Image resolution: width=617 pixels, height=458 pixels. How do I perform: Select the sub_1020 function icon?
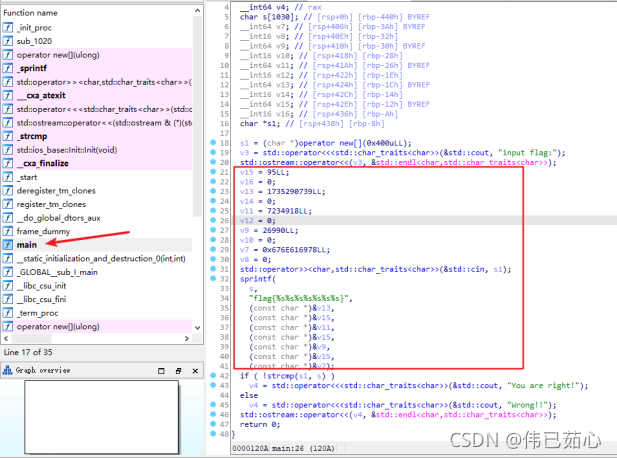7,41
